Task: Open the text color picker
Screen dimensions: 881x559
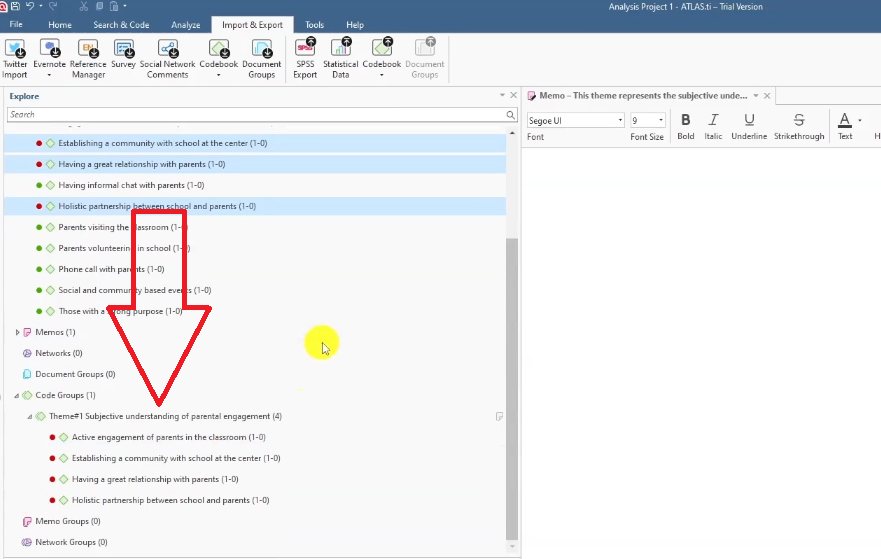Action: (x=859, y=120)
